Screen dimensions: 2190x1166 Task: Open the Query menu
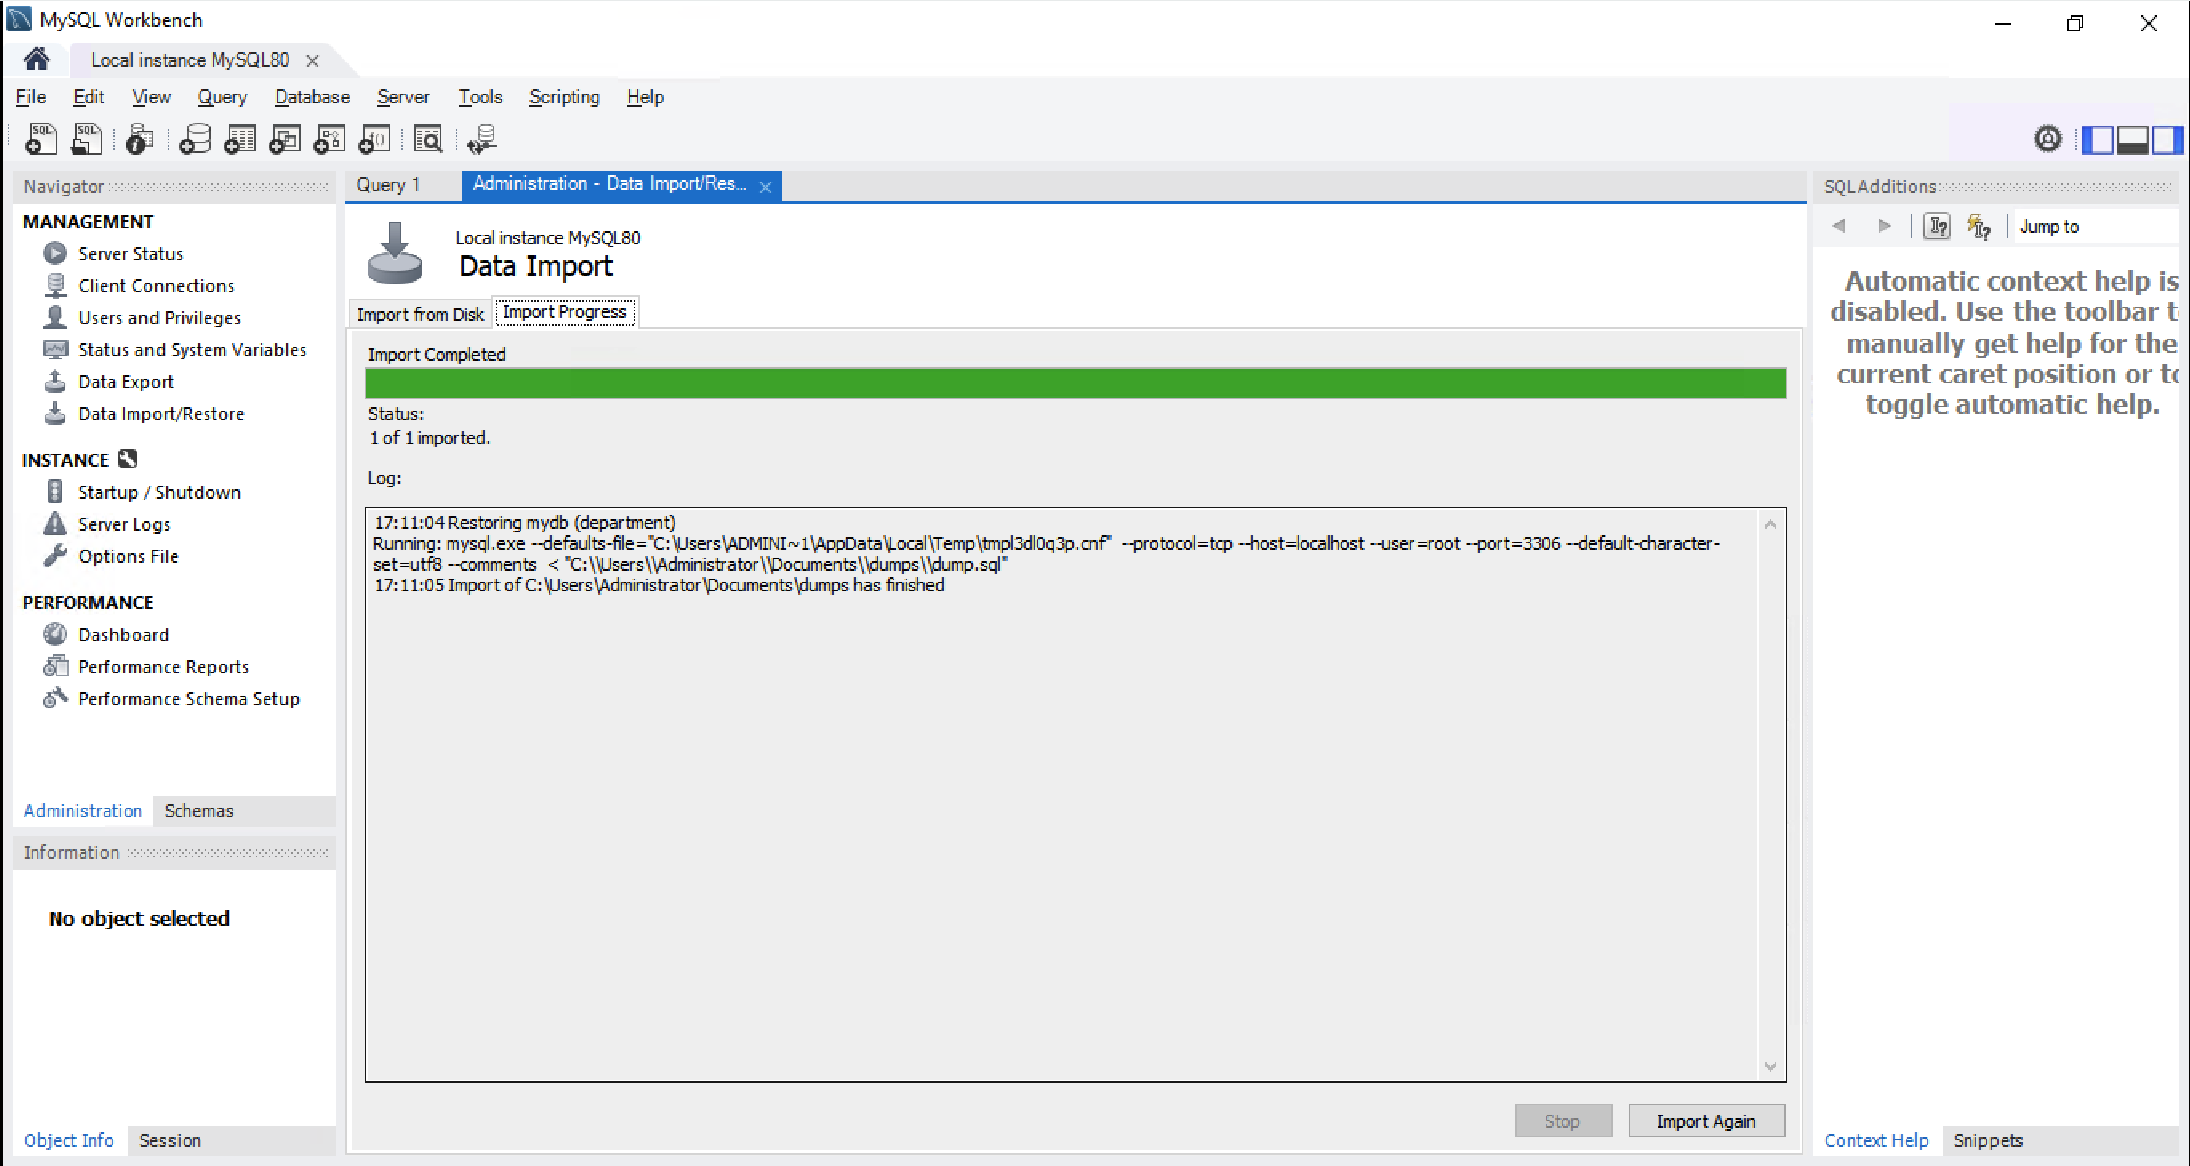click(222, 97)
